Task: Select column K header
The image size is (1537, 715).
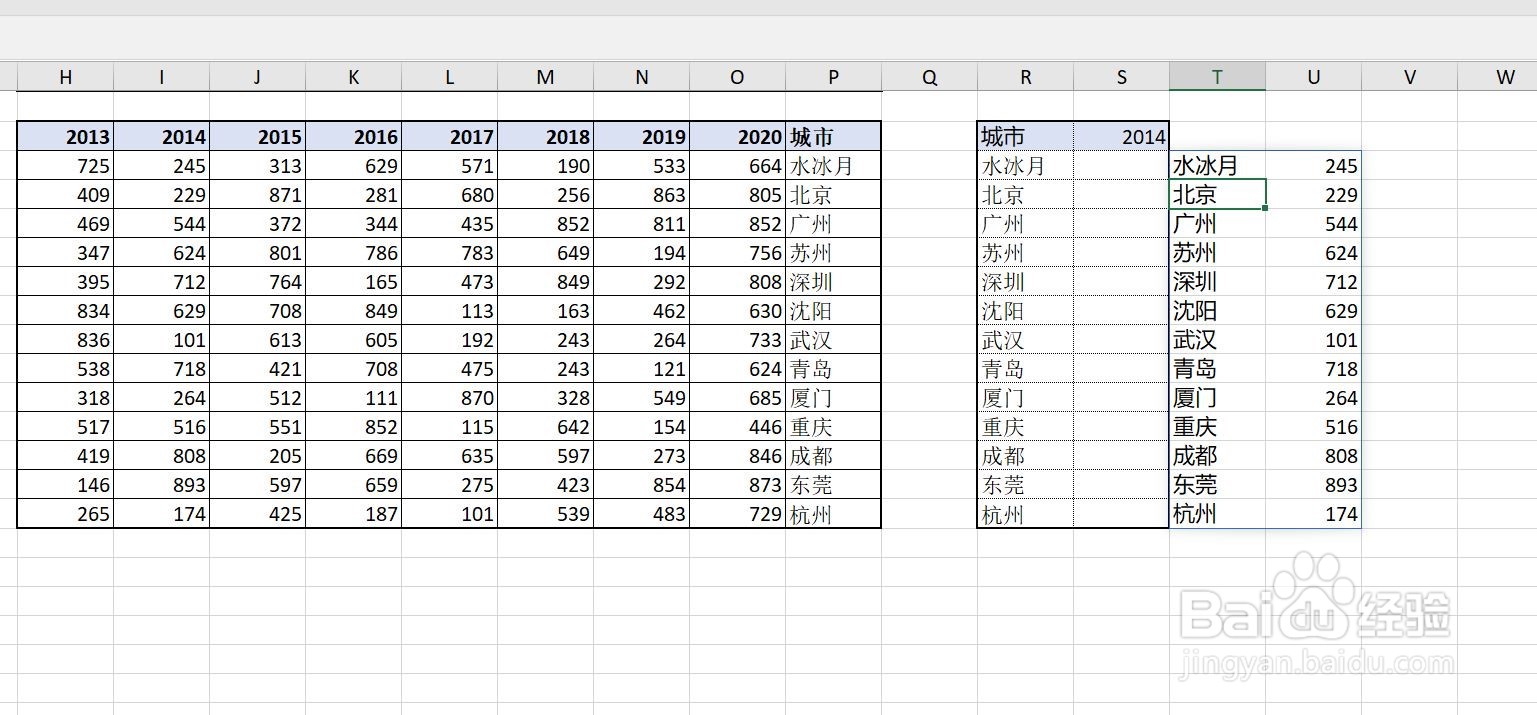Action: pyautogui.click(x=353, y=77)
